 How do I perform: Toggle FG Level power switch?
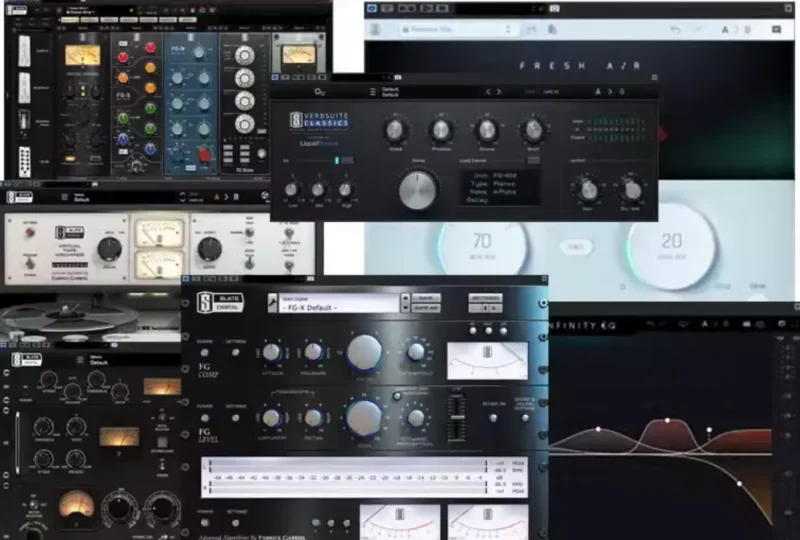tap(205, 418)
